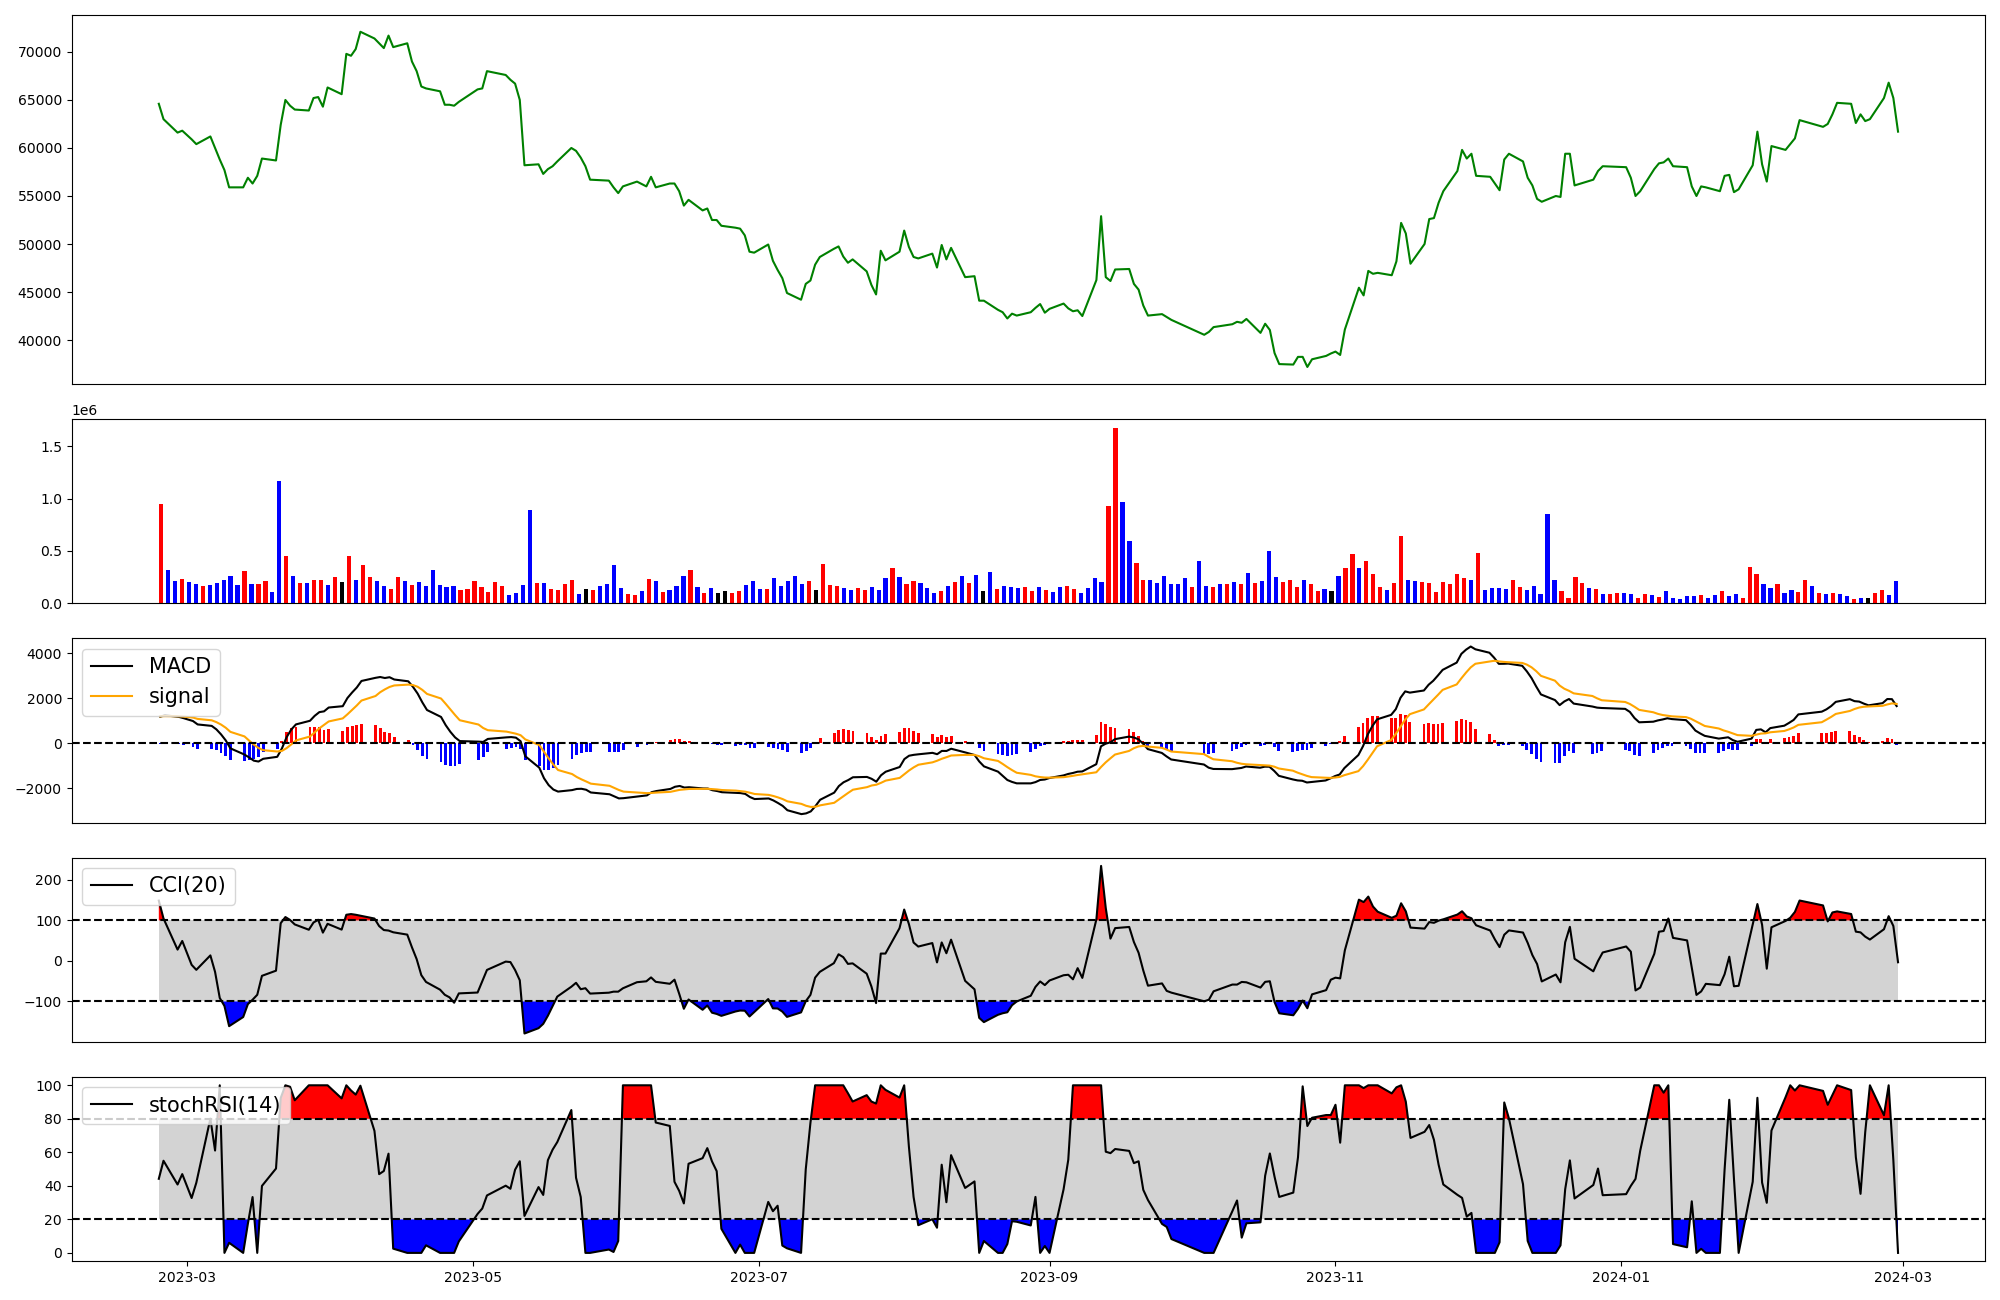Click the 80 stochRSI axis tick label
Viewport: 2000px width, 1300px height.
[52, 1120]
